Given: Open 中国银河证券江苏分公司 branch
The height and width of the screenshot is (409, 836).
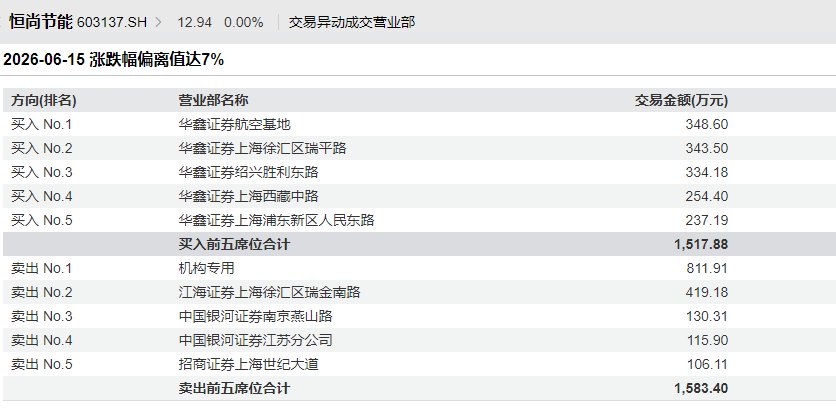Looking at the screenshot, I should pos(255,340).
